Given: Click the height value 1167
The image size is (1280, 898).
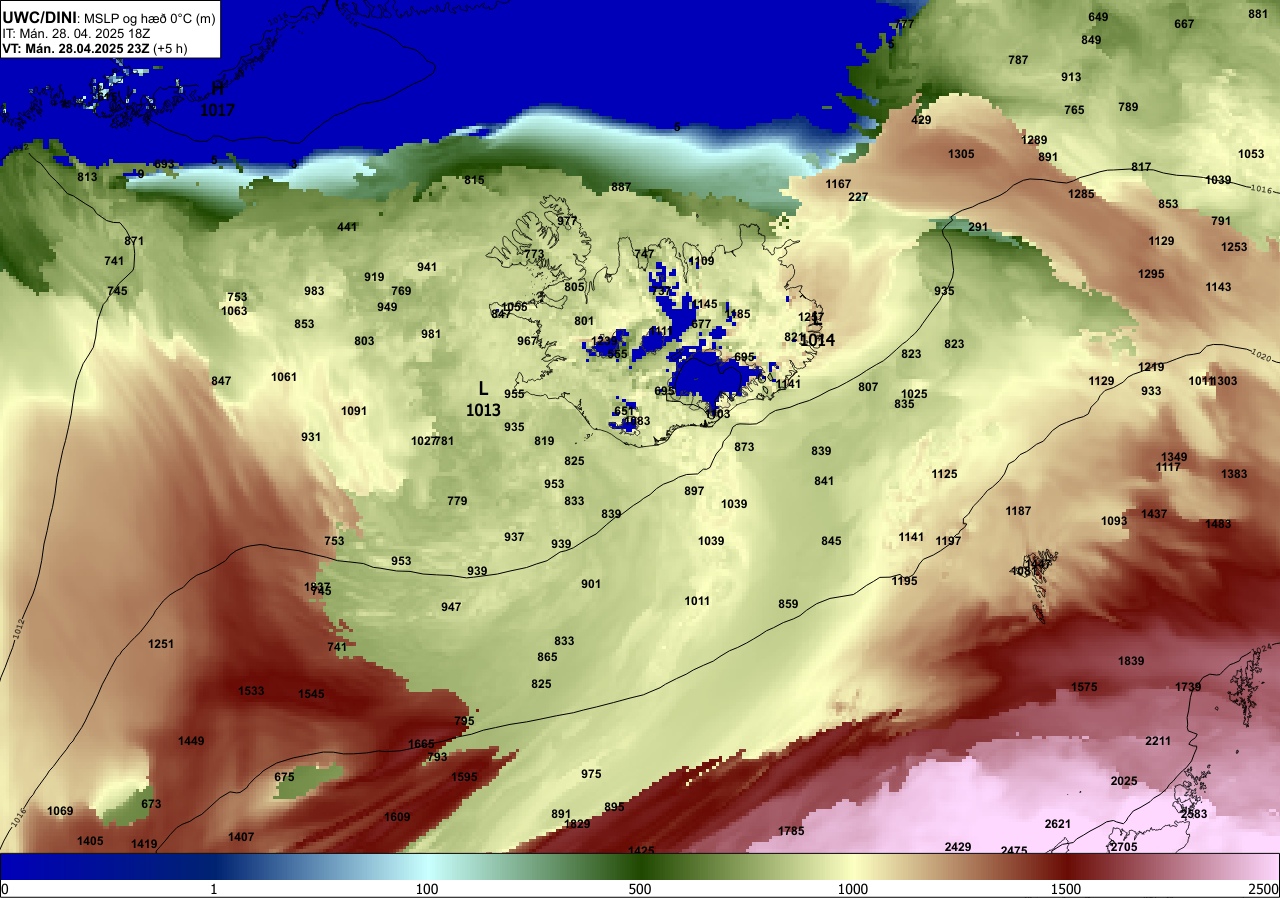Looking at the screenshot, I should tap(838, 184).
